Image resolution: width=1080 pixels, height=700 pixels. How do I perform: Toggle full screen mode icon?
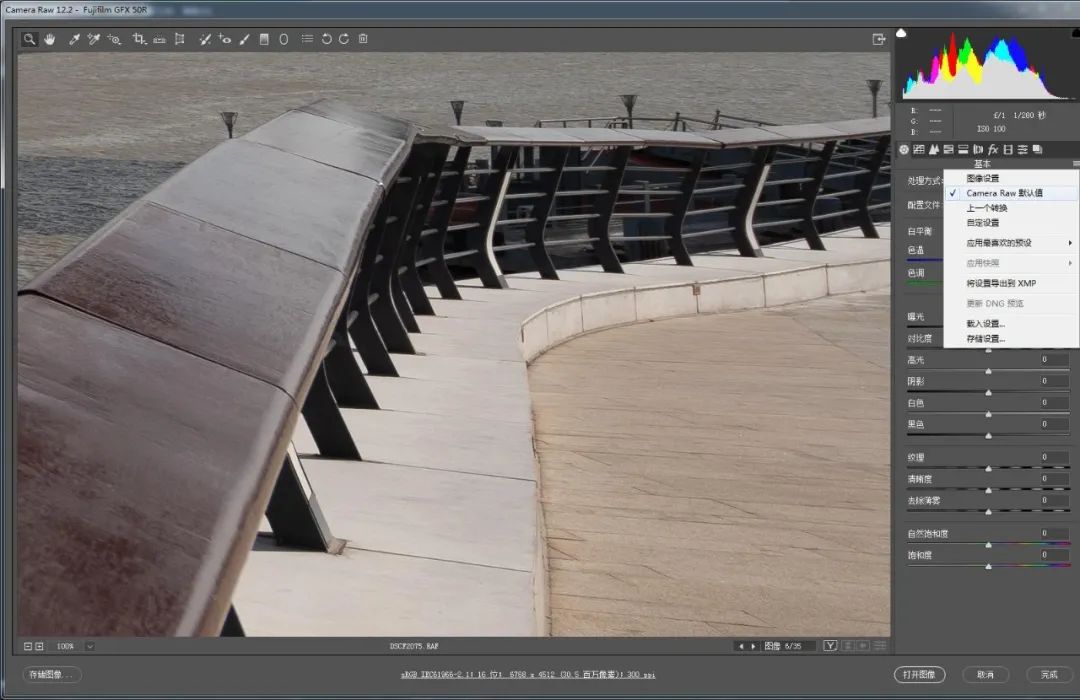pyautogui.click(x=879, y=39)
